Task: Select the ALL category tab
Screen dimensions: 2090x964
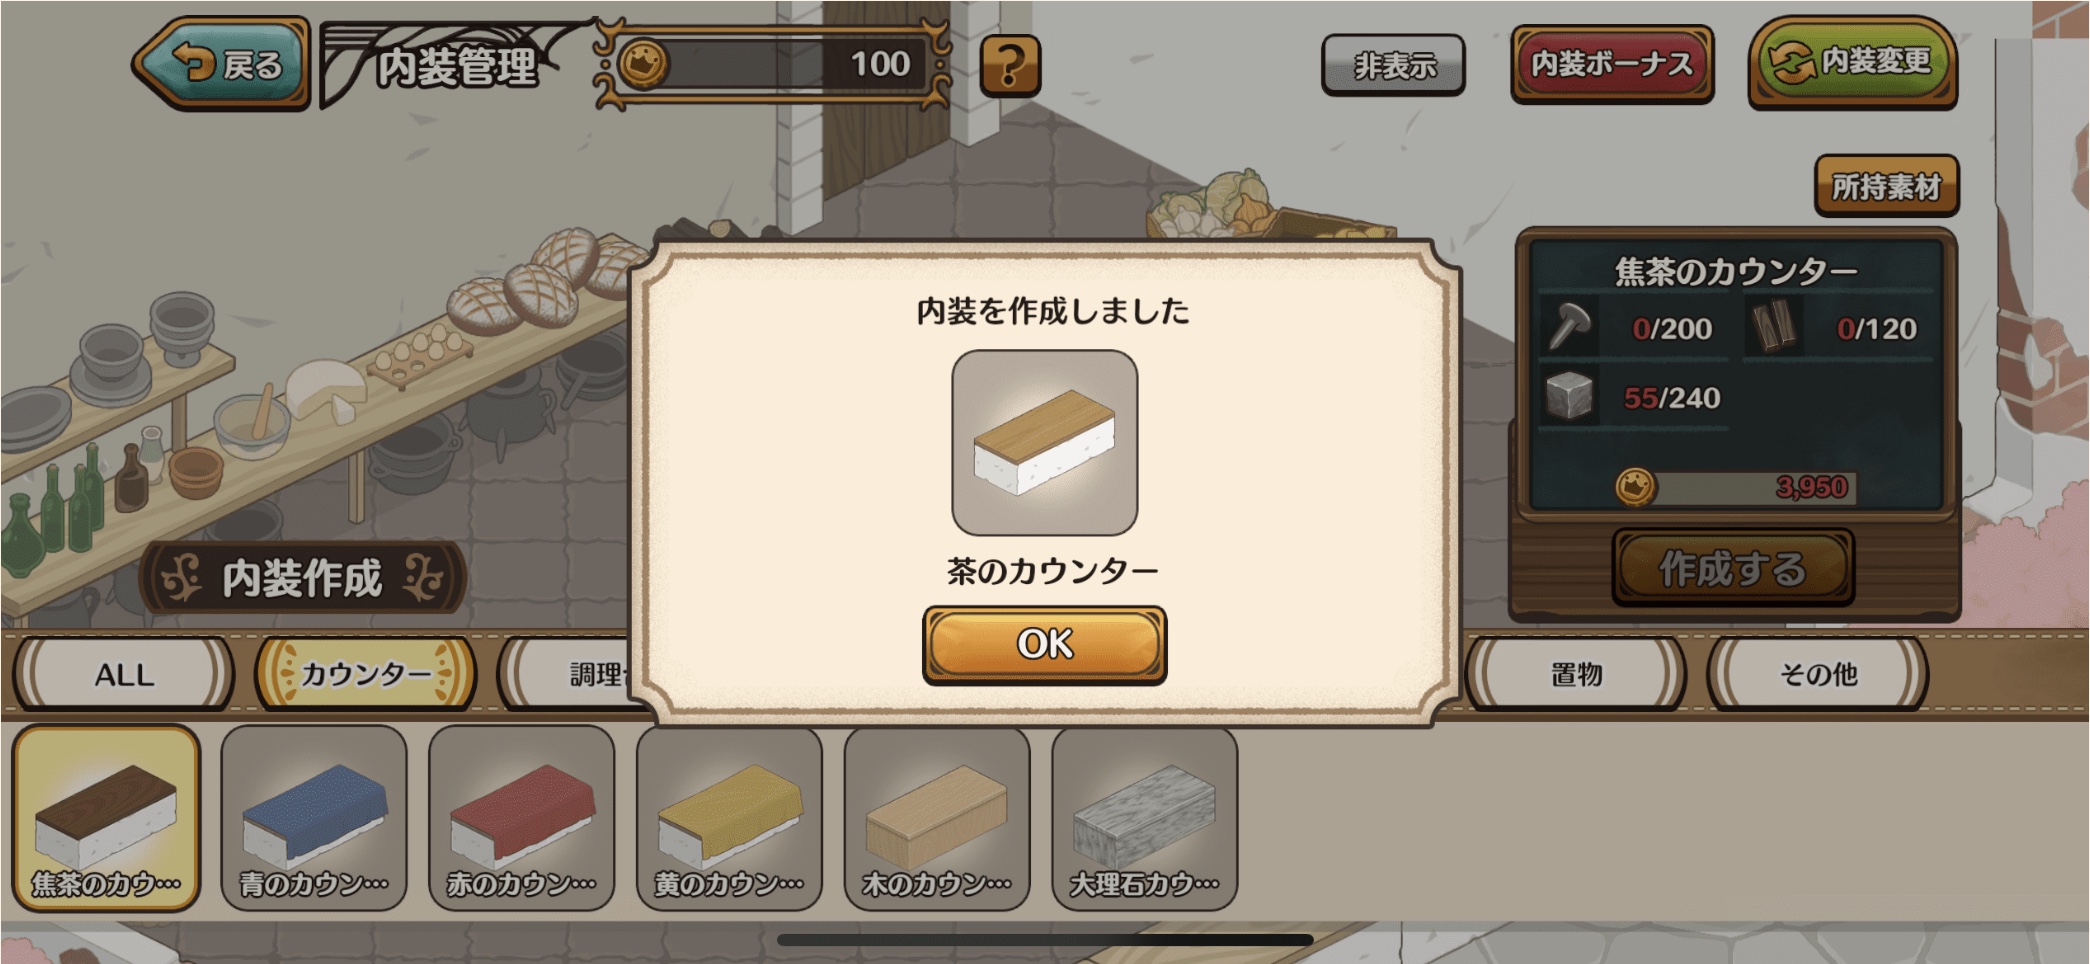Action: 123,674
